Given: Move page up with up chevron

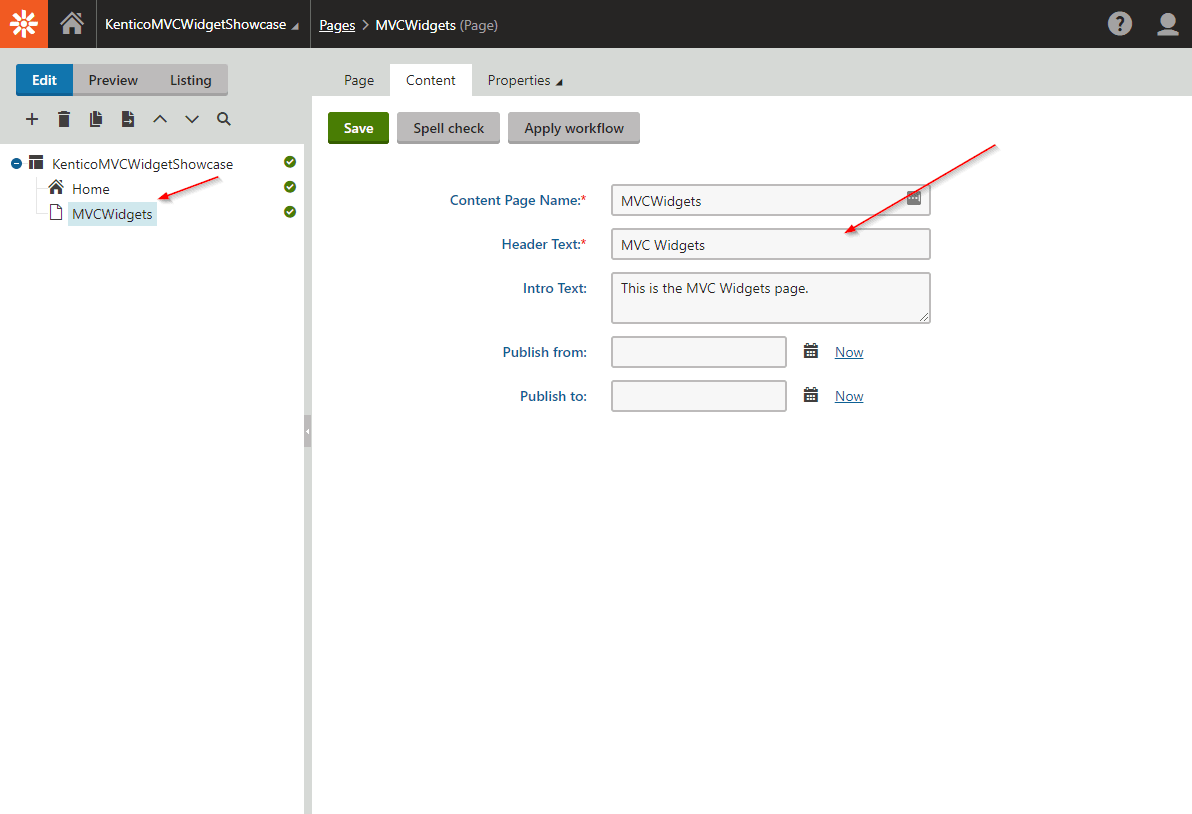Looking at the screenshot, I should click(160, 119).
